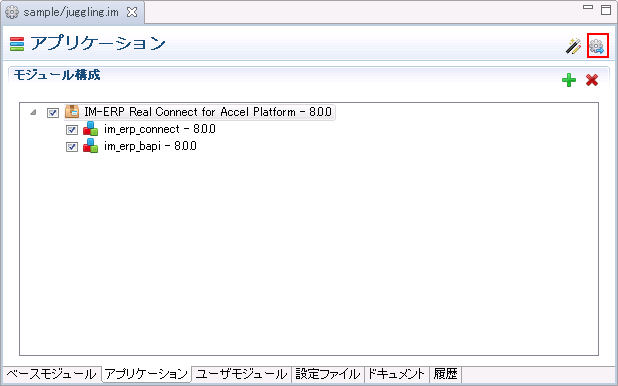Click the application stacked bars header icon
The height and width of the screenshot is (386, 618).
(17, 44)
